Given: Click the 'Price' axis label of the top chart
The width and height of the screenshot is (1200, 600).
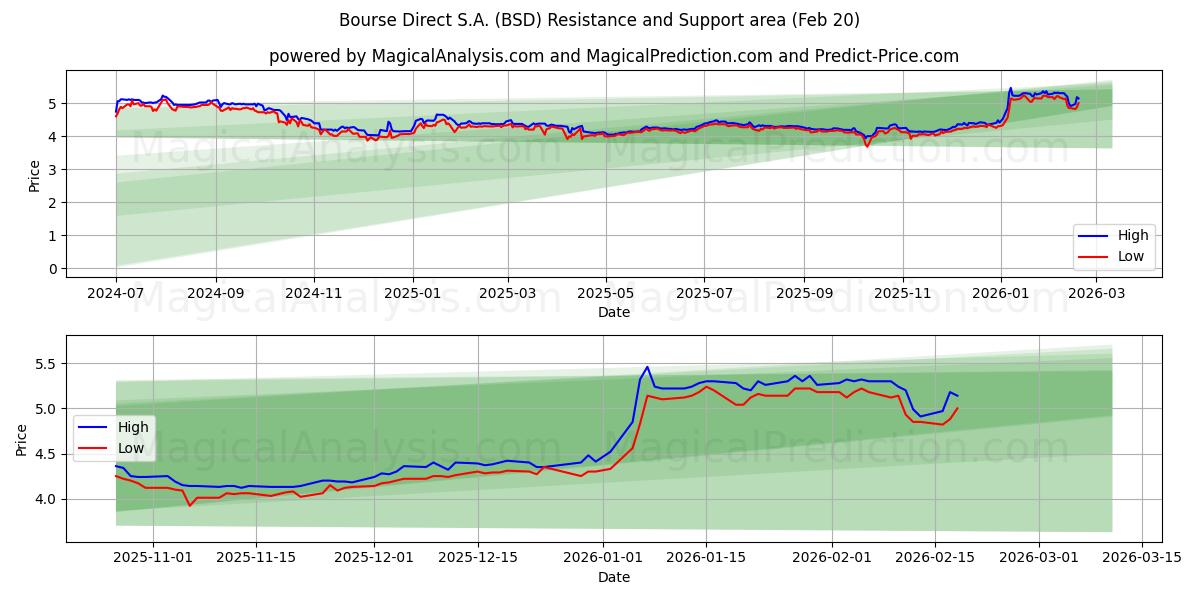Looking at the screenshot, I should (x=34, y=176).
